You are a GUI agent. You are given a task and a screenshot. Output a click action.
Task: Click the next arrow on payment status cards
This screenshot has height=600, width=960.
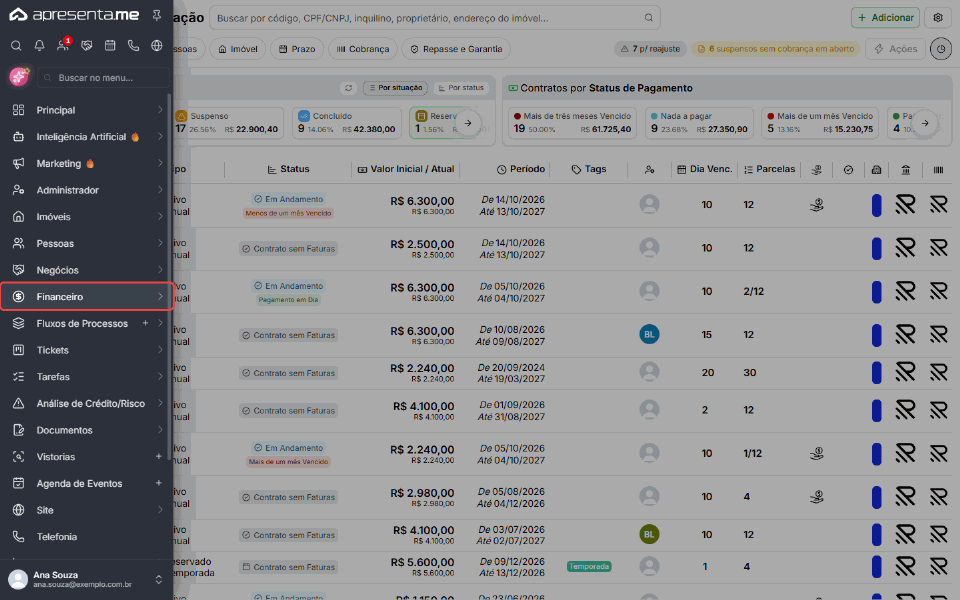tap(924, 123)
